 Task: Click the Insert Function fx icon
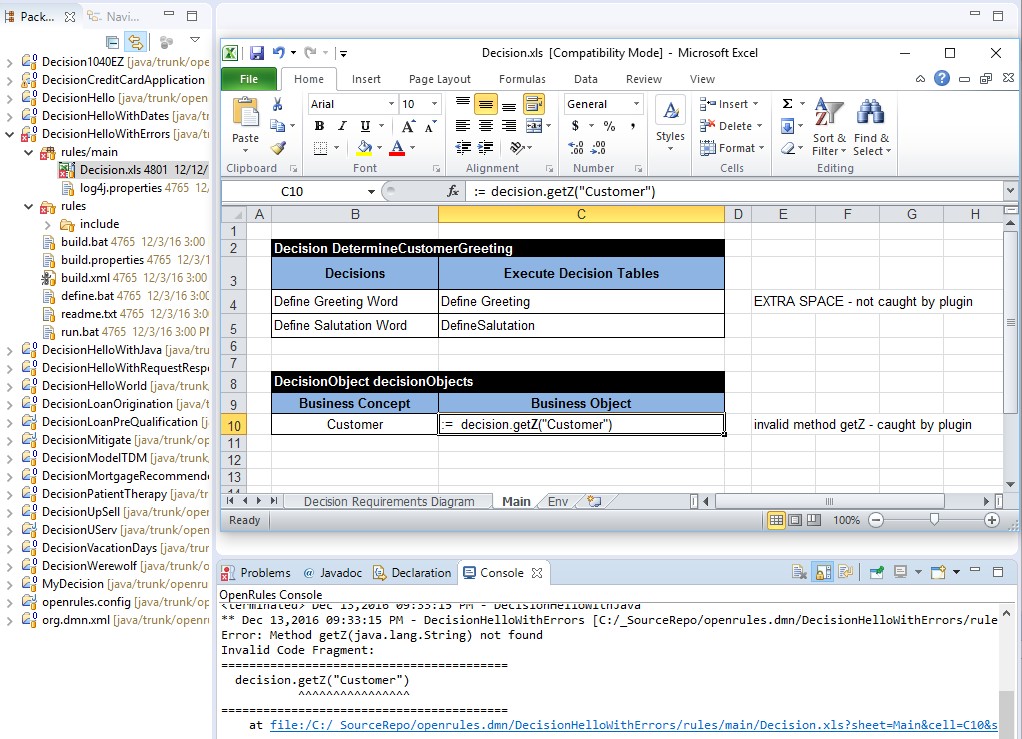click(x=453, y=191)
